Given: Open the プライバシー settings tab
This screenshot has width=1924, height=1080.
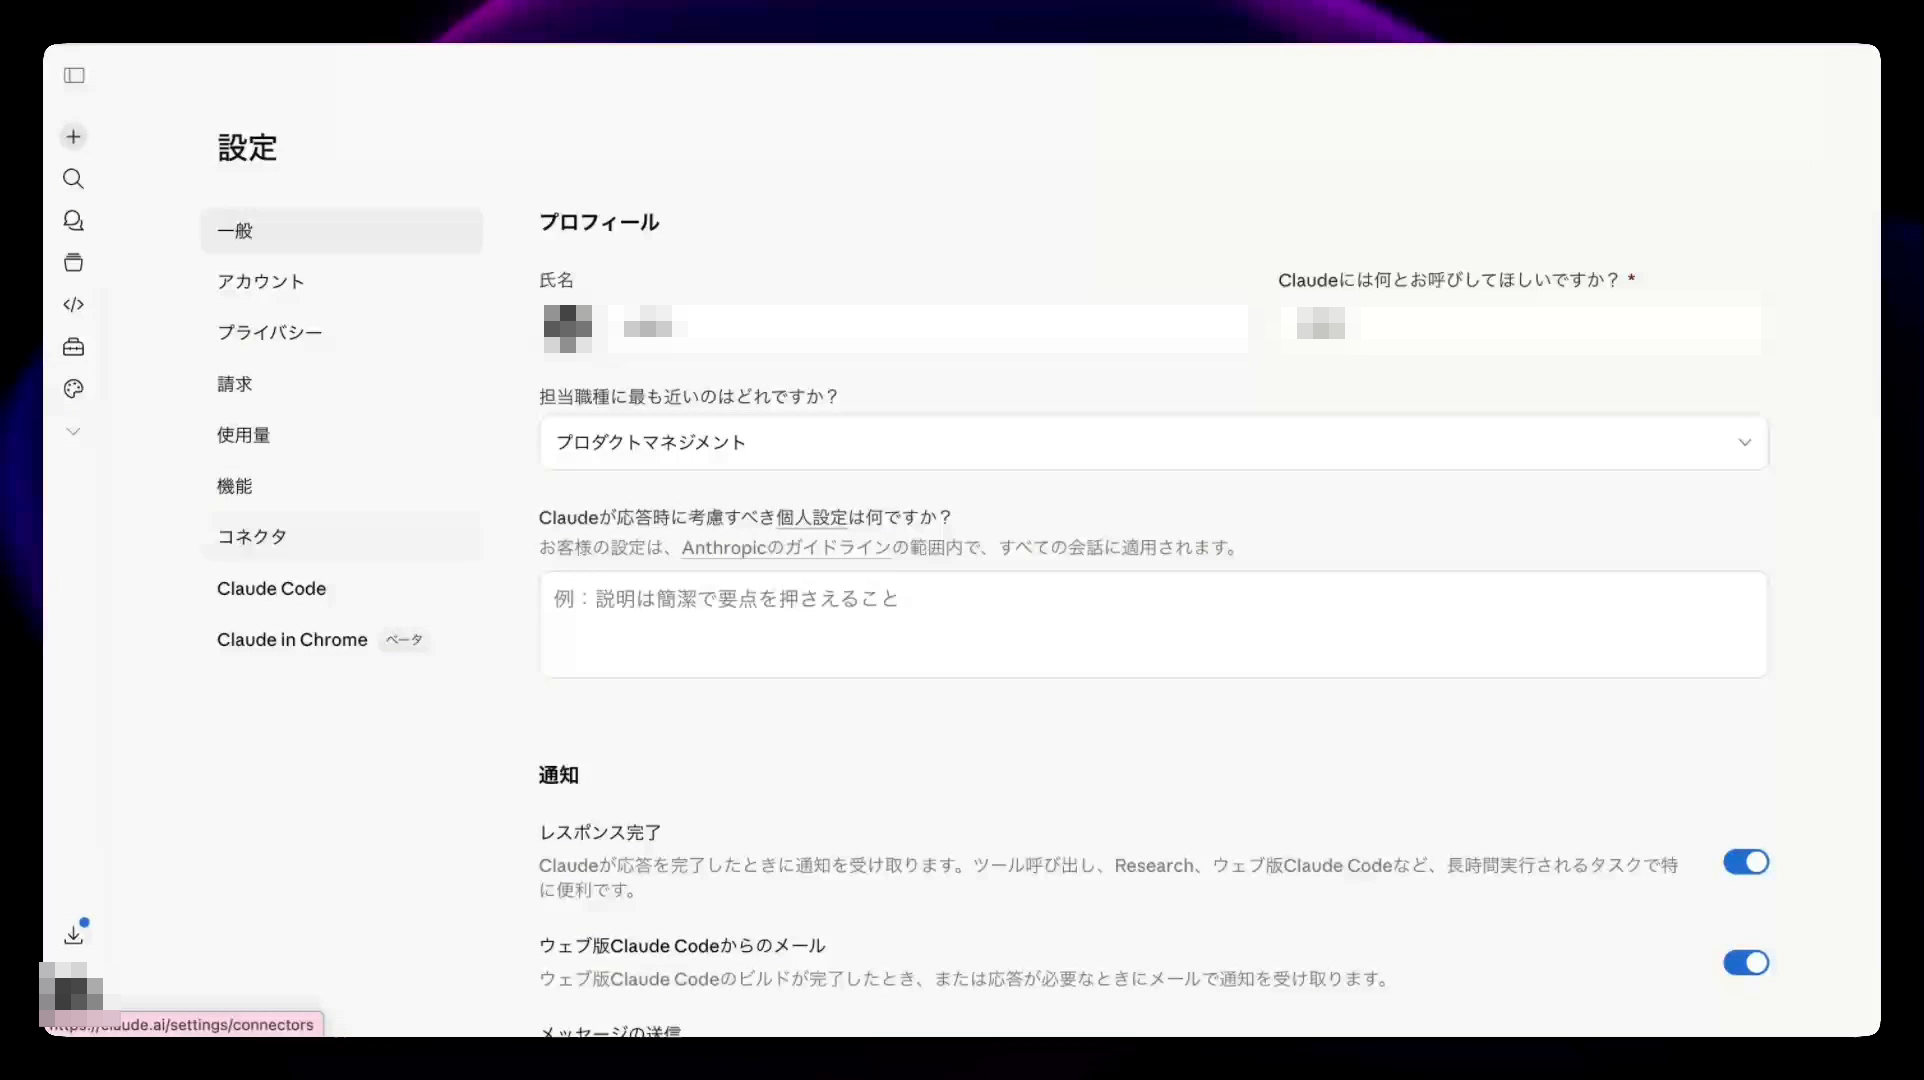Looking at the screenshot, I should [341, 333].
